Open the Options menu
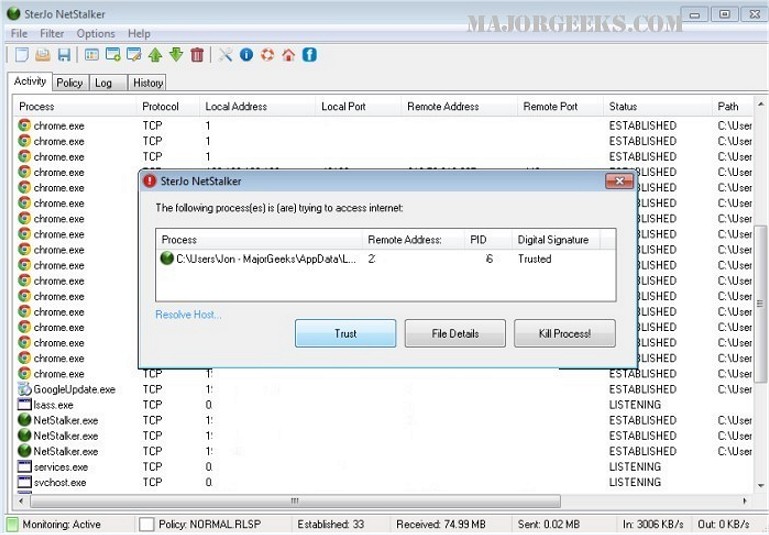The width and height of the screenshot is (769, 535). [96, 33]
